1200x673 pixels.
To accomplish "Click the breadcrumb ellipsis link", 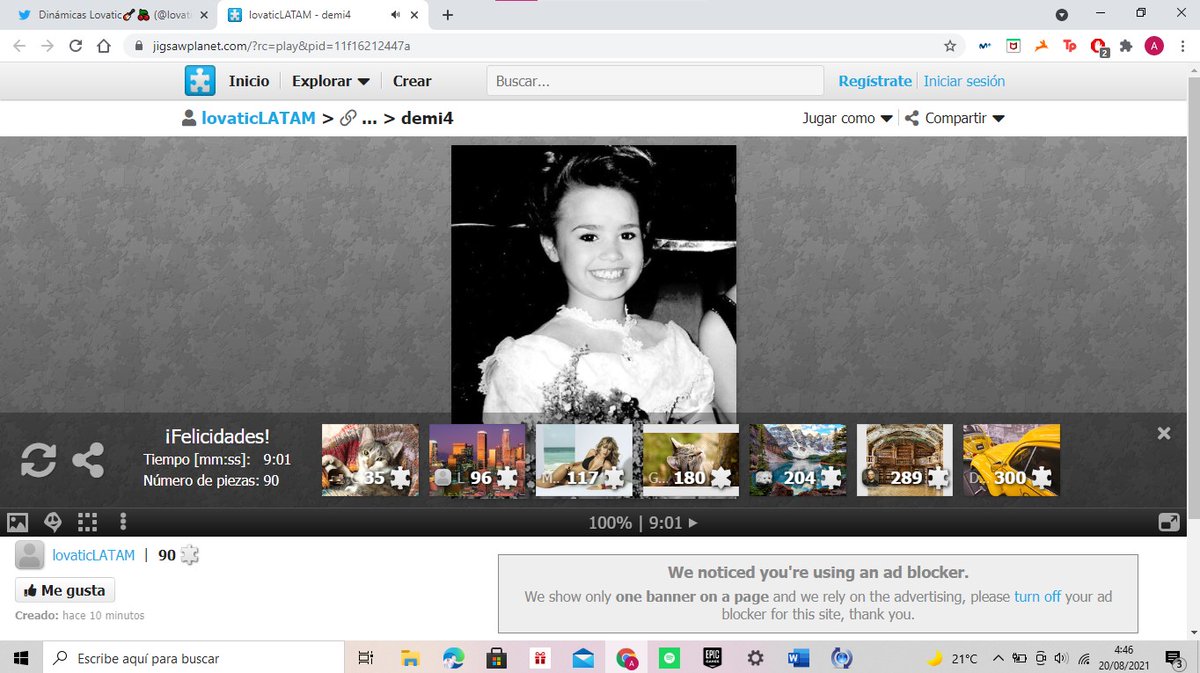I will coord(369,118).
